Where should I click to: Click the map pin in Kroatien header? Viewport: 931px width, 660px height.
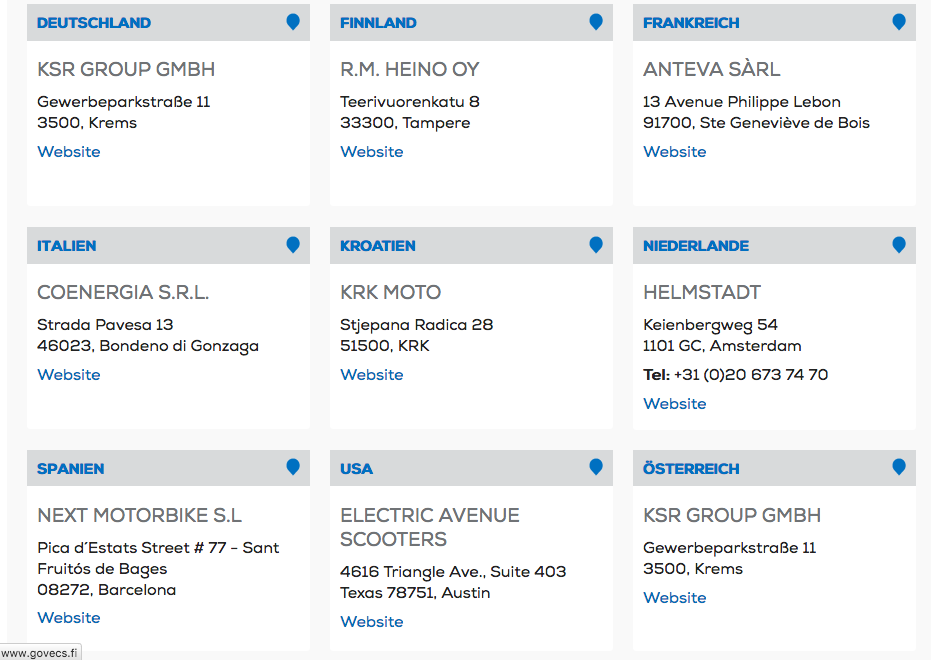pyautogui.click(x=596, y=245)
